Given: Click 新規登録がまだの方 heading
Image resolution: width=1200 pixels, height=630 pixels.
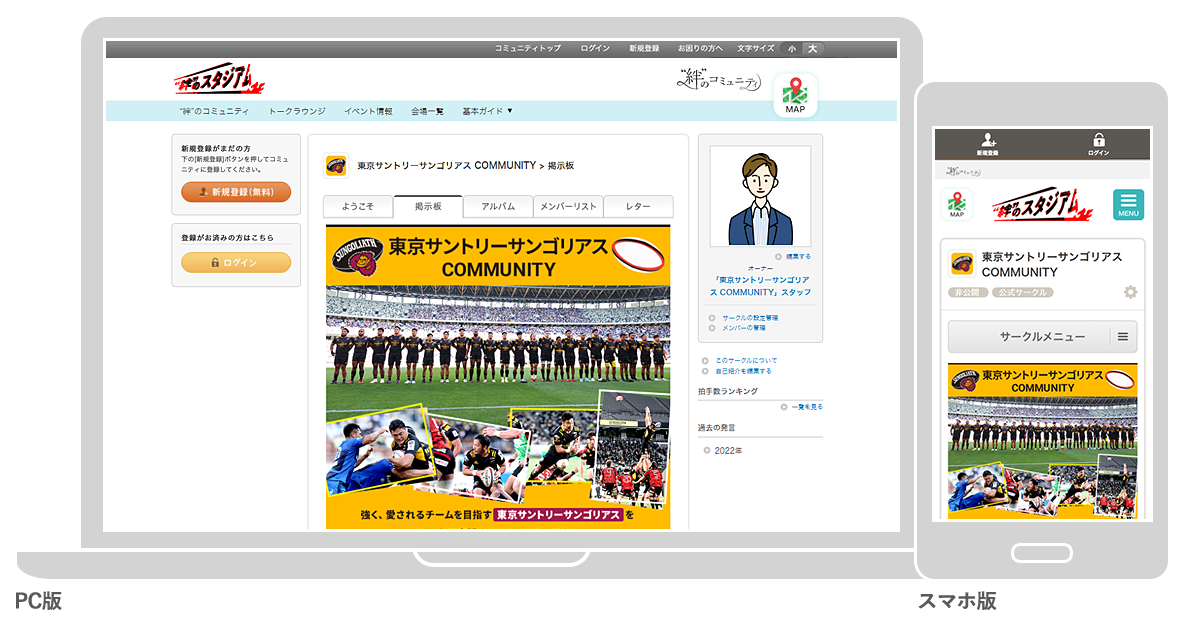Looking at the screenshot, I should pyautogui.click(x=216, y=148).
